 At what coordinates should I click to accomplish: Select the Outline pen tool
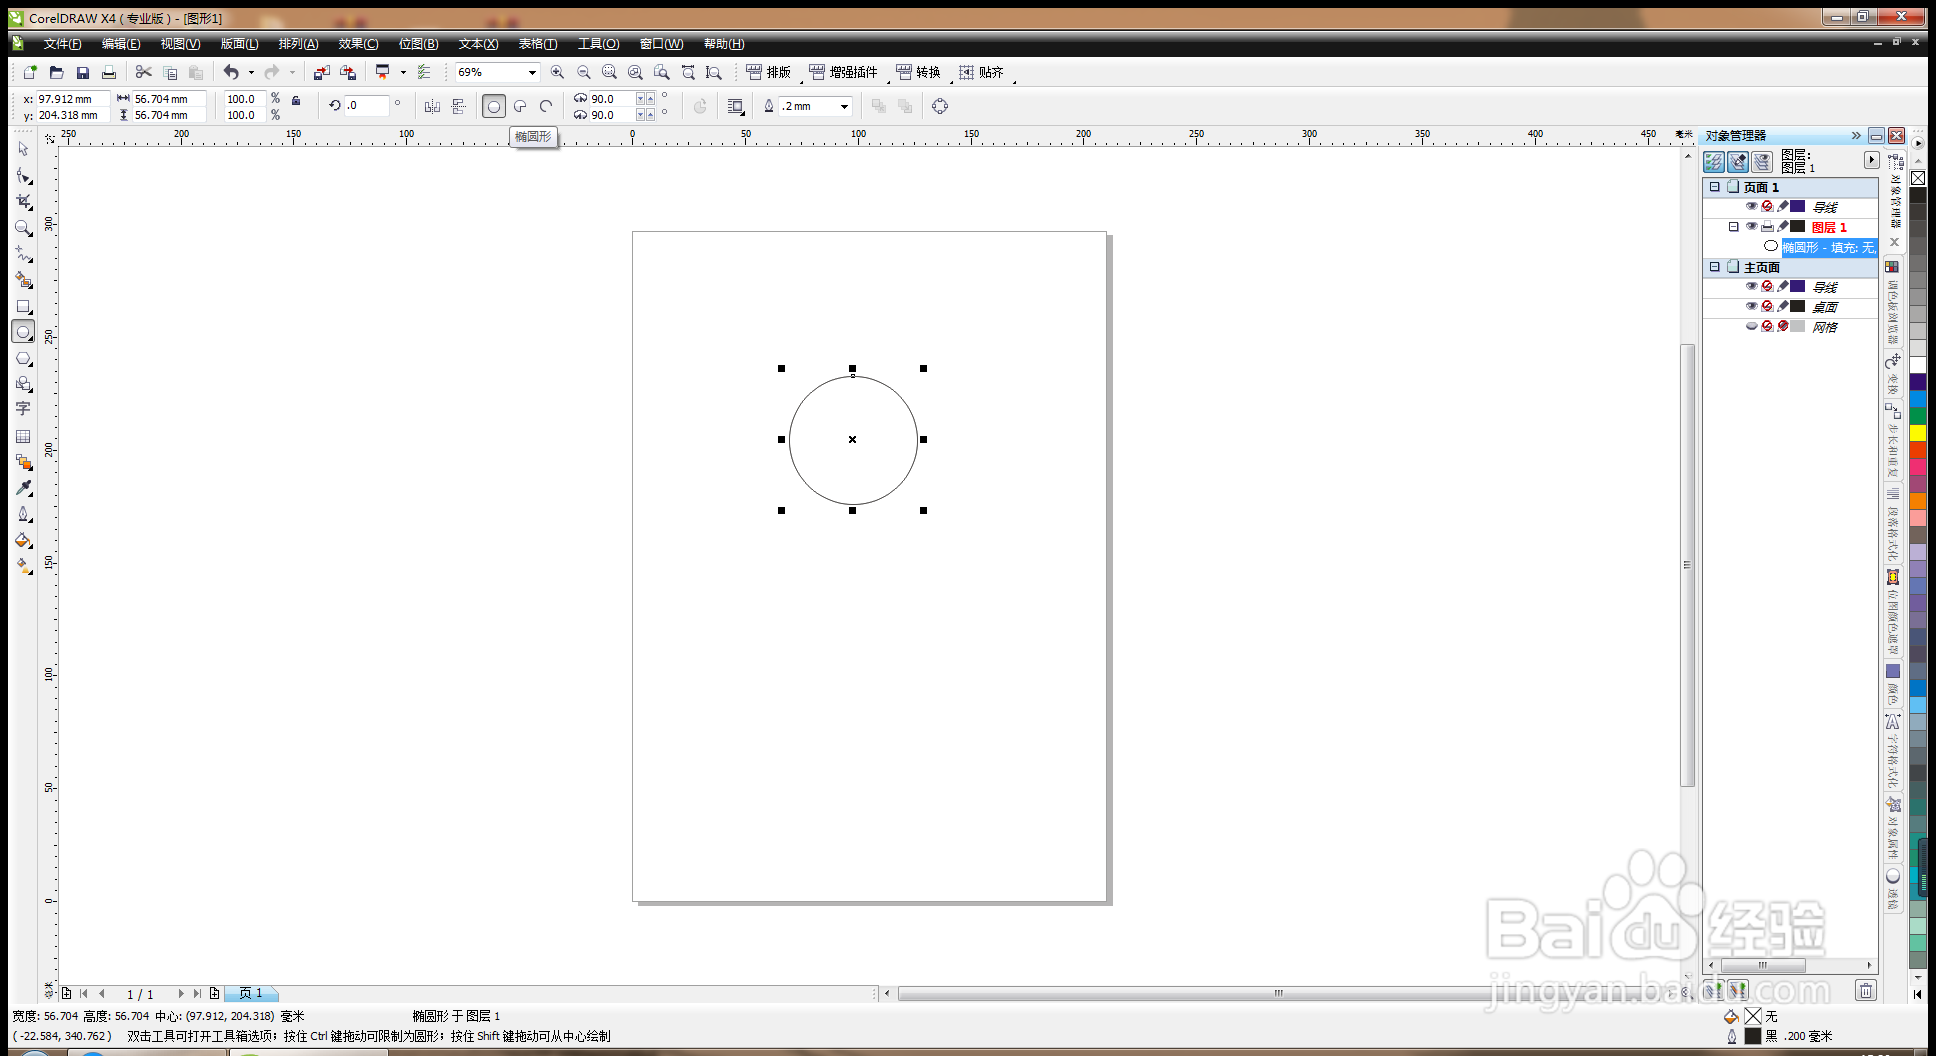click(x=23, y=514)
